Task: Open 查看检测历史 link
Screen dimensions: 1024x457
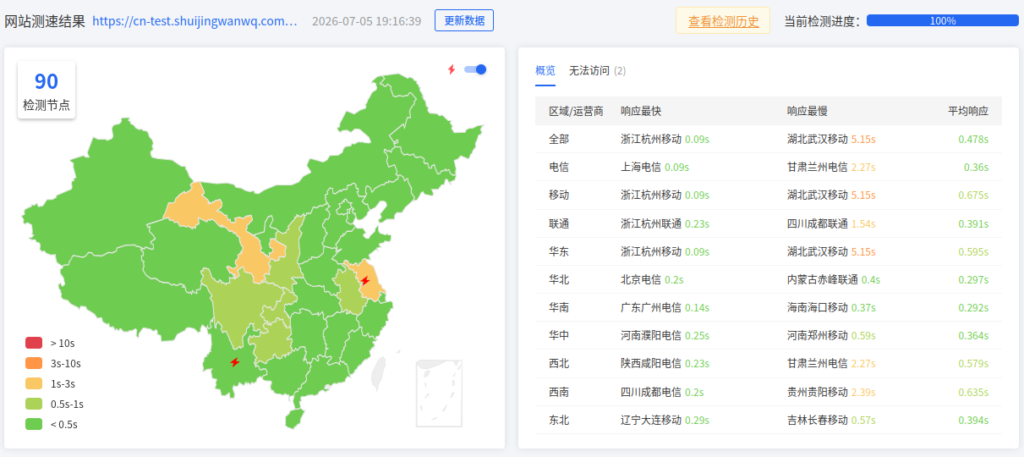Action: click(723, 21)
